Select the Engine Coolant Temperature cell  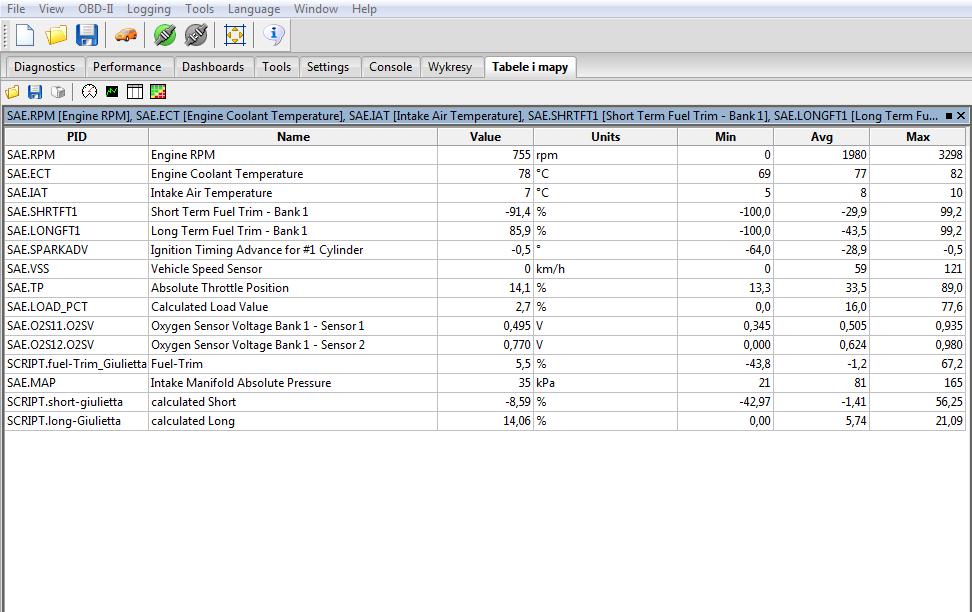tap(293, 174)
